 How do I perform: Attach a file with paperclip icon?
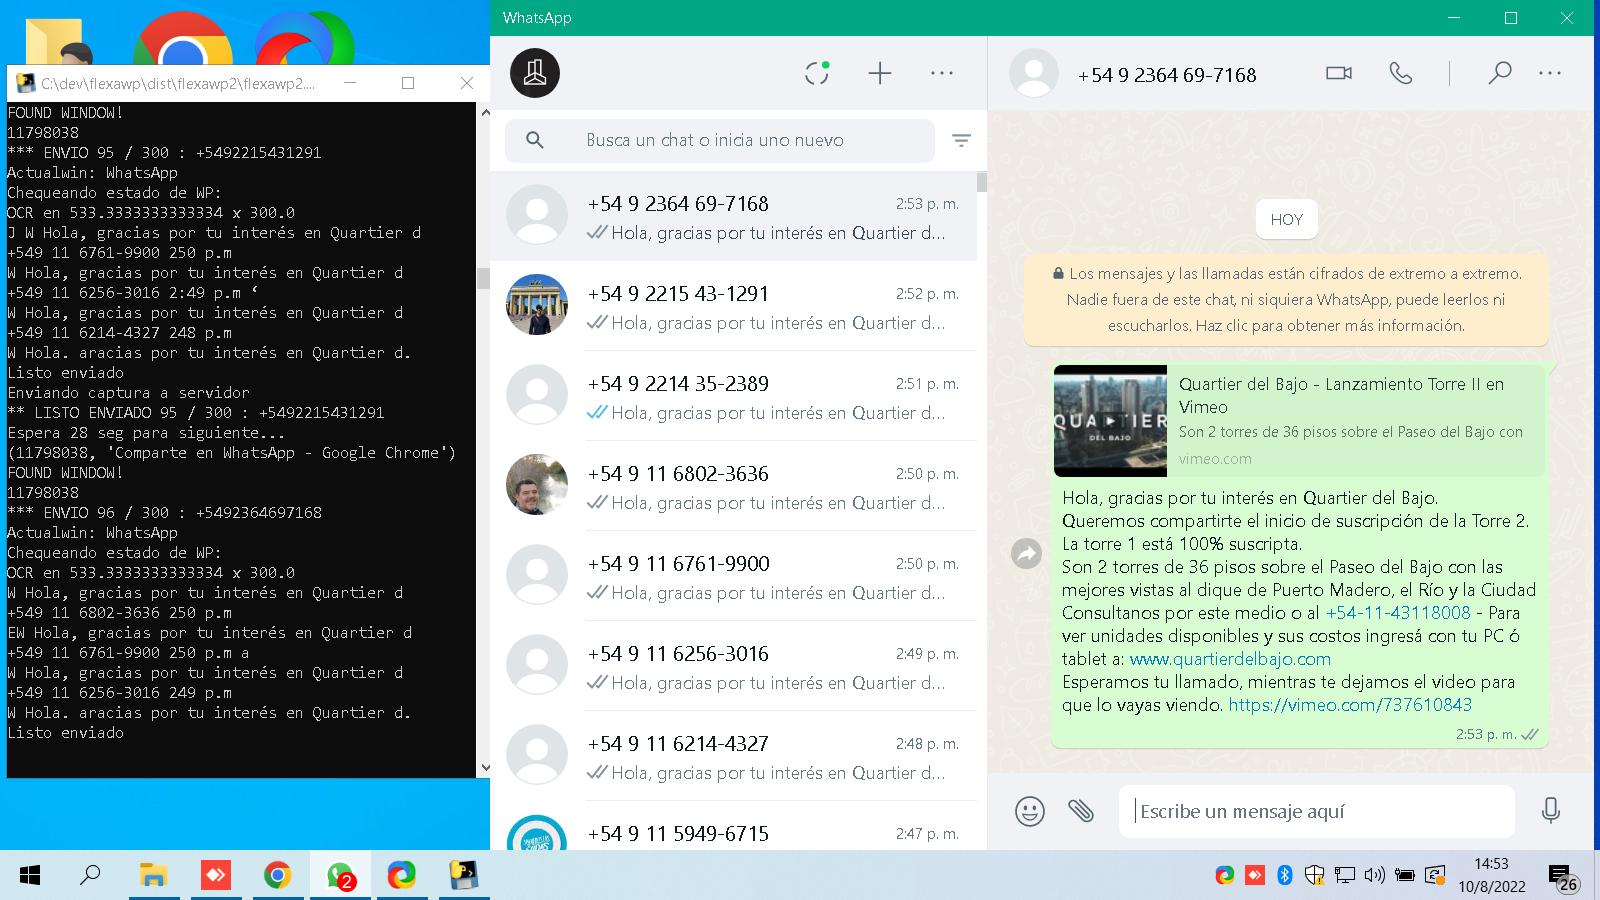pos(1081,810)
